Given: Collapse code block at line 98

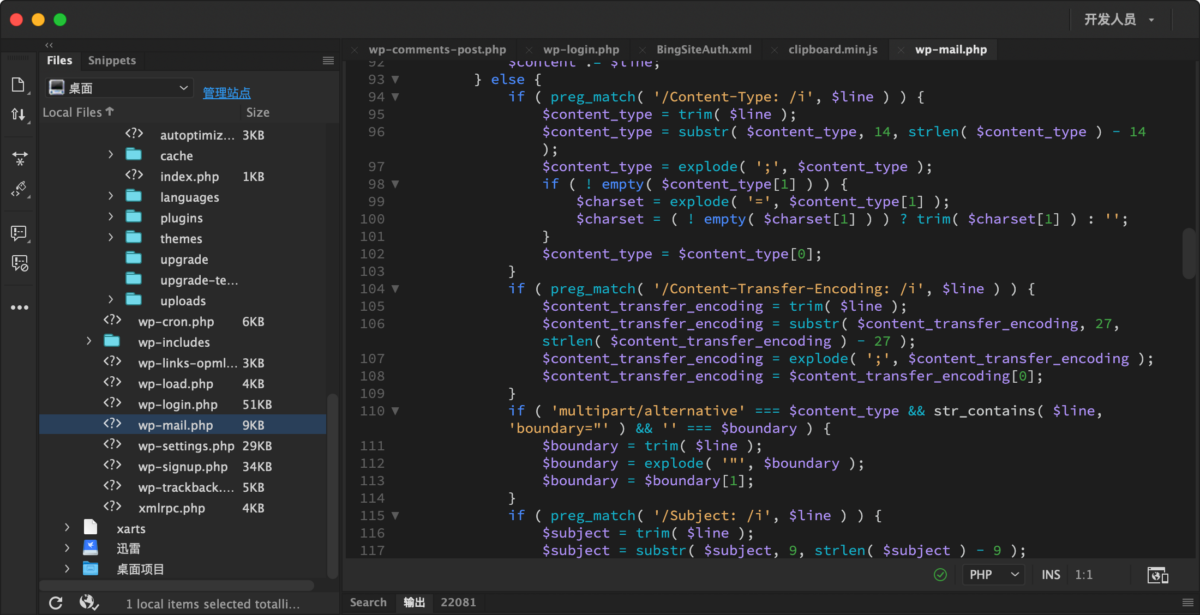Looking at the screenshot, I should point(395,184).
